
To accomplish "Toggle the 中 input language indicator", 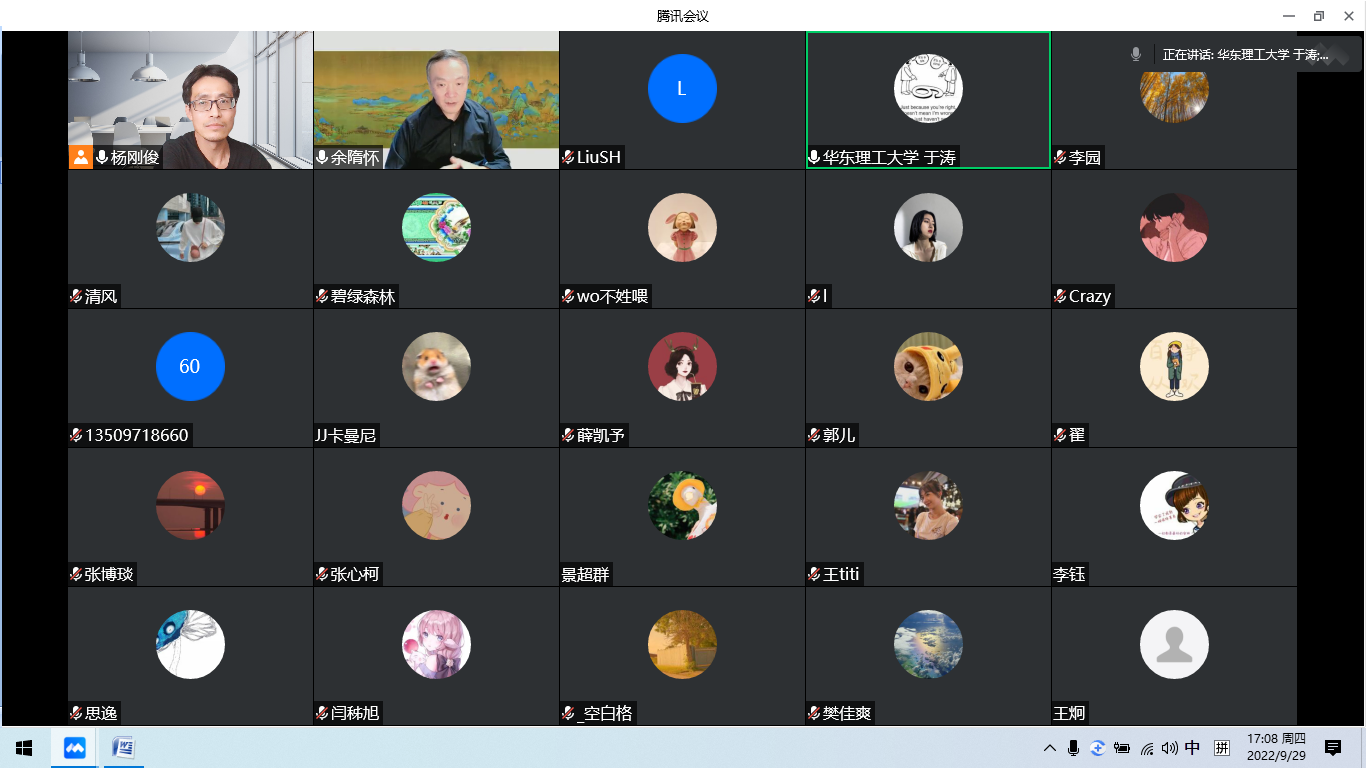I will point(1192,748).
